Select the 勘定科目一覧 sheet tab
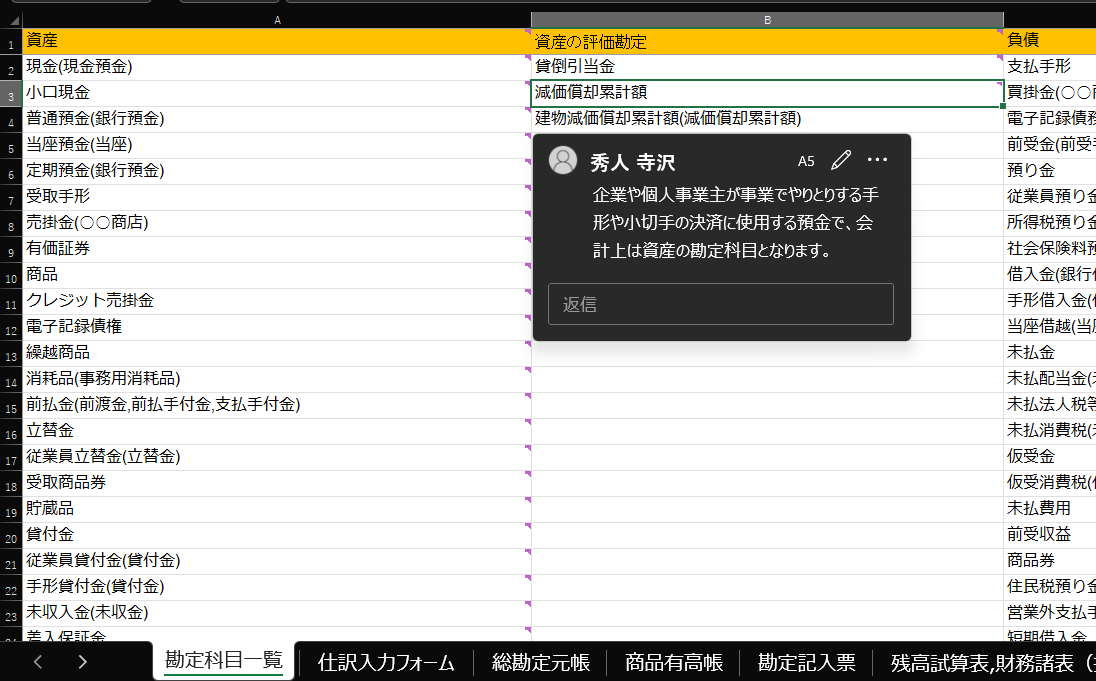This screenshot has height=681, width=1096. click(223, 660)
